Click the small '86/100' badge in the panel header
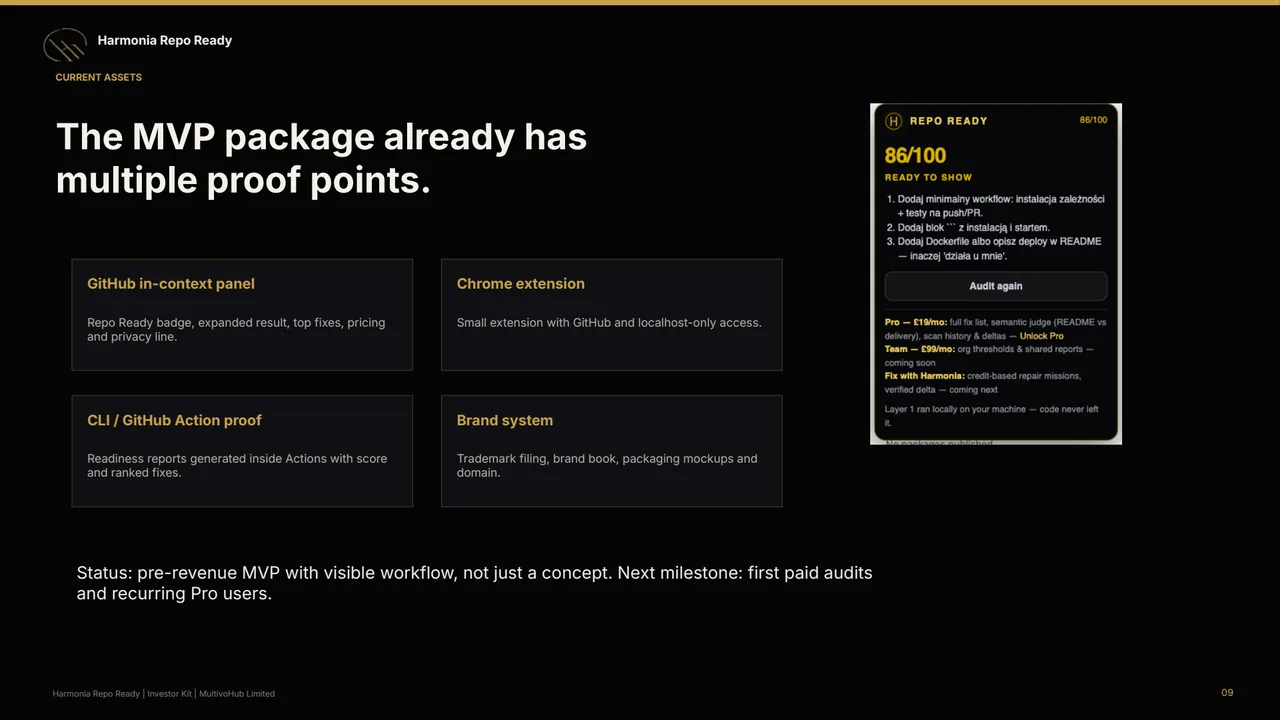This screenshot has height=720, width=1280. [x=1093, y=120]
